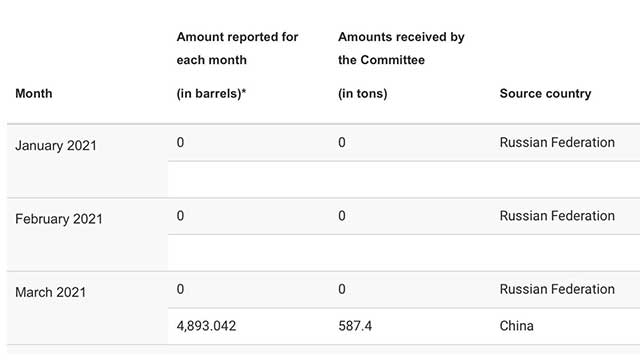Select the February 2021 row label
Viewport: 640px width, 360px height.
click(59, 219)
